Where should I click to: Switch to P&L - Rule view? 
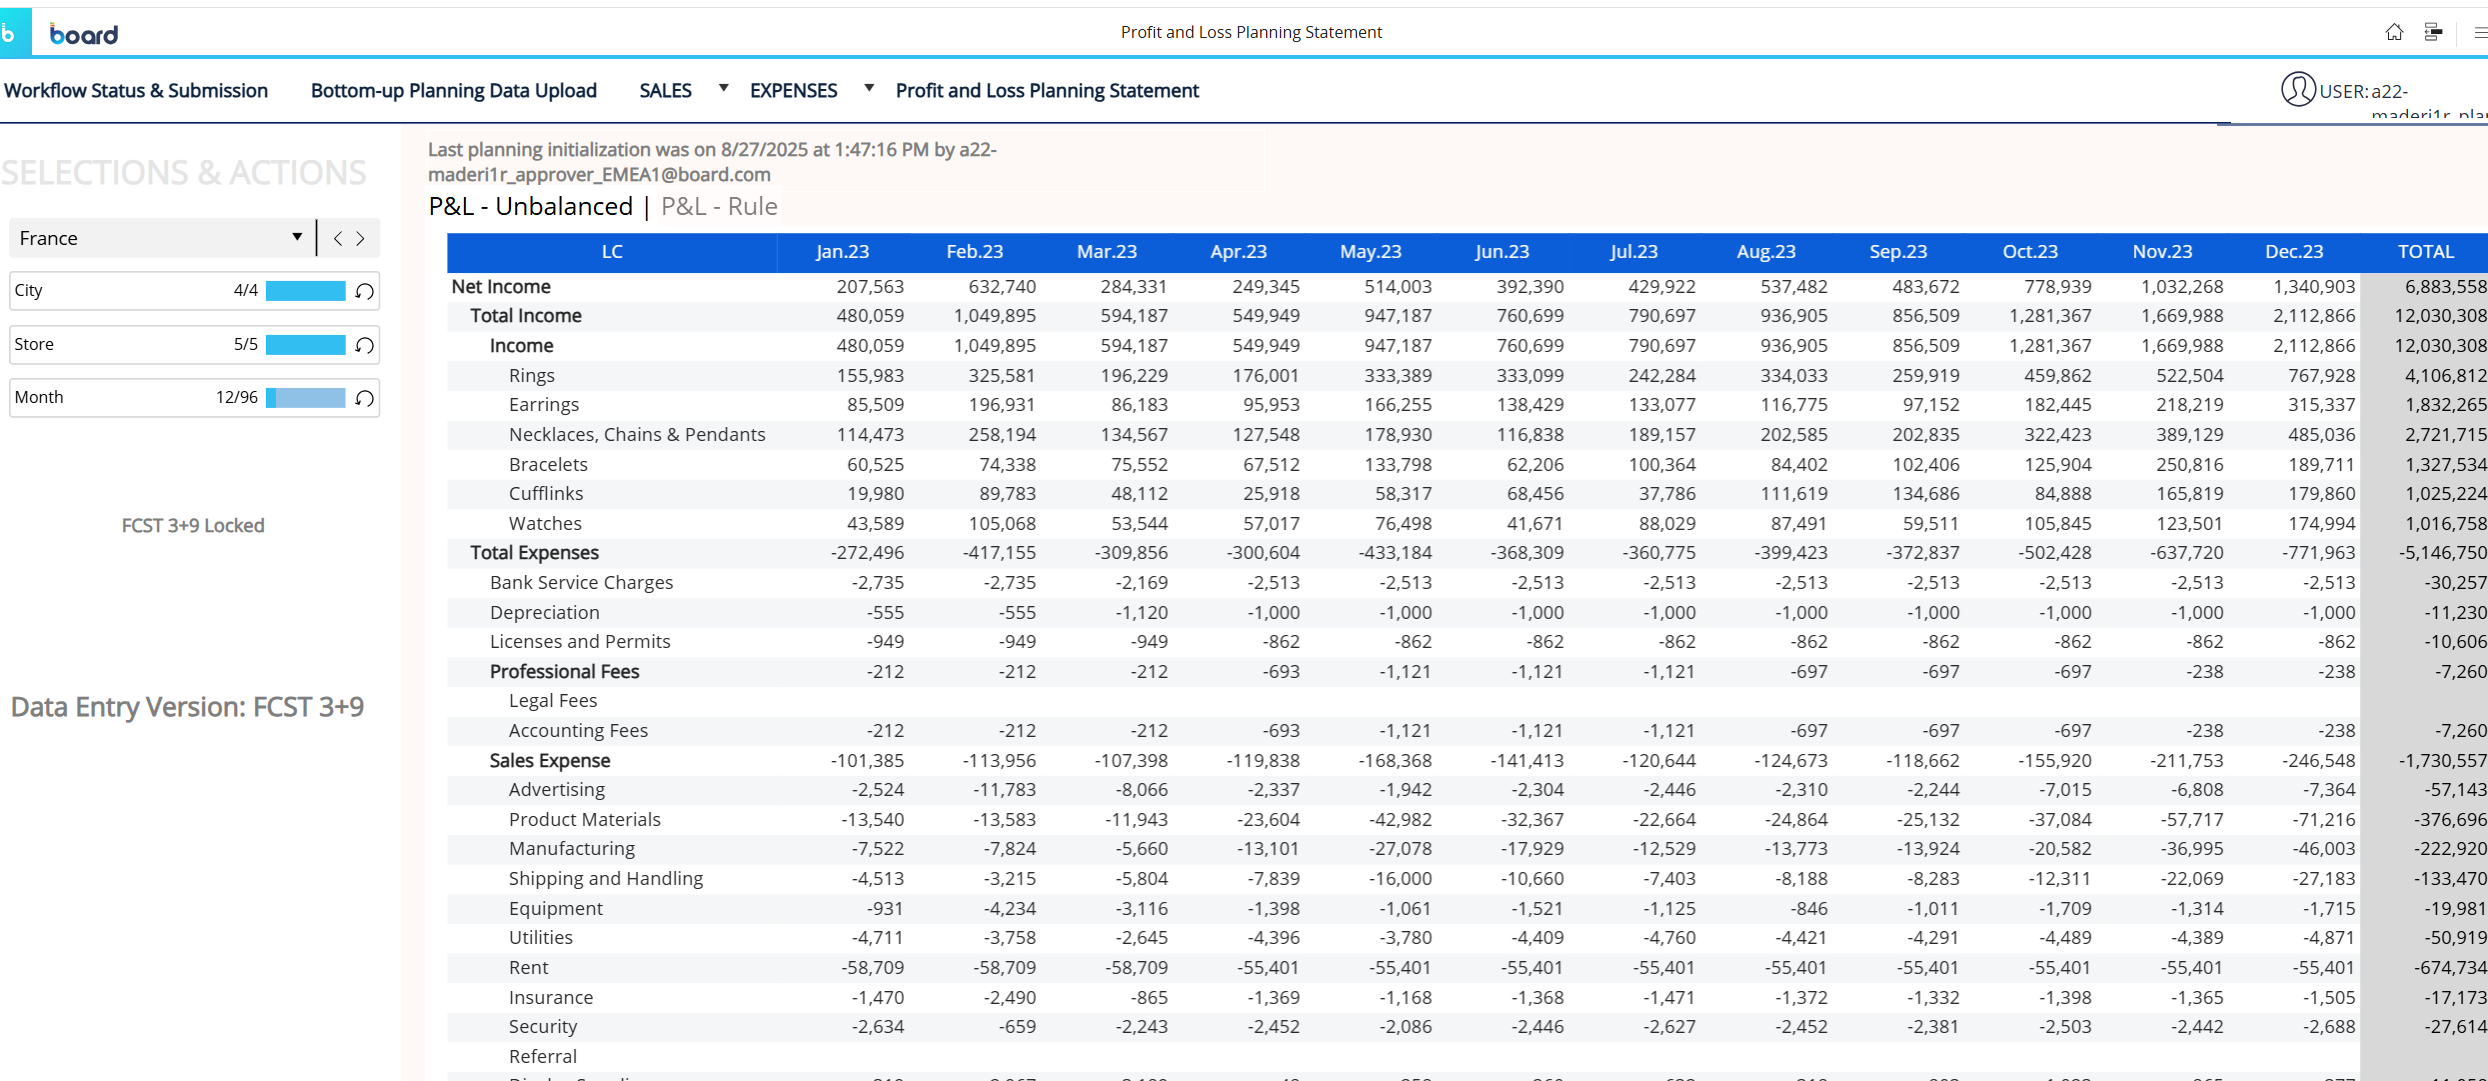tap(719, 206)
